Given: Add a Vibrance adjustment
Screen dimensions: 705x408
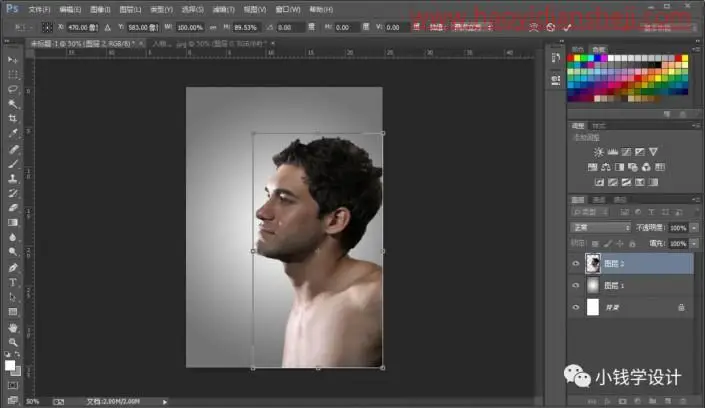Looking at the screenshot, I should (x=653, y=152).
